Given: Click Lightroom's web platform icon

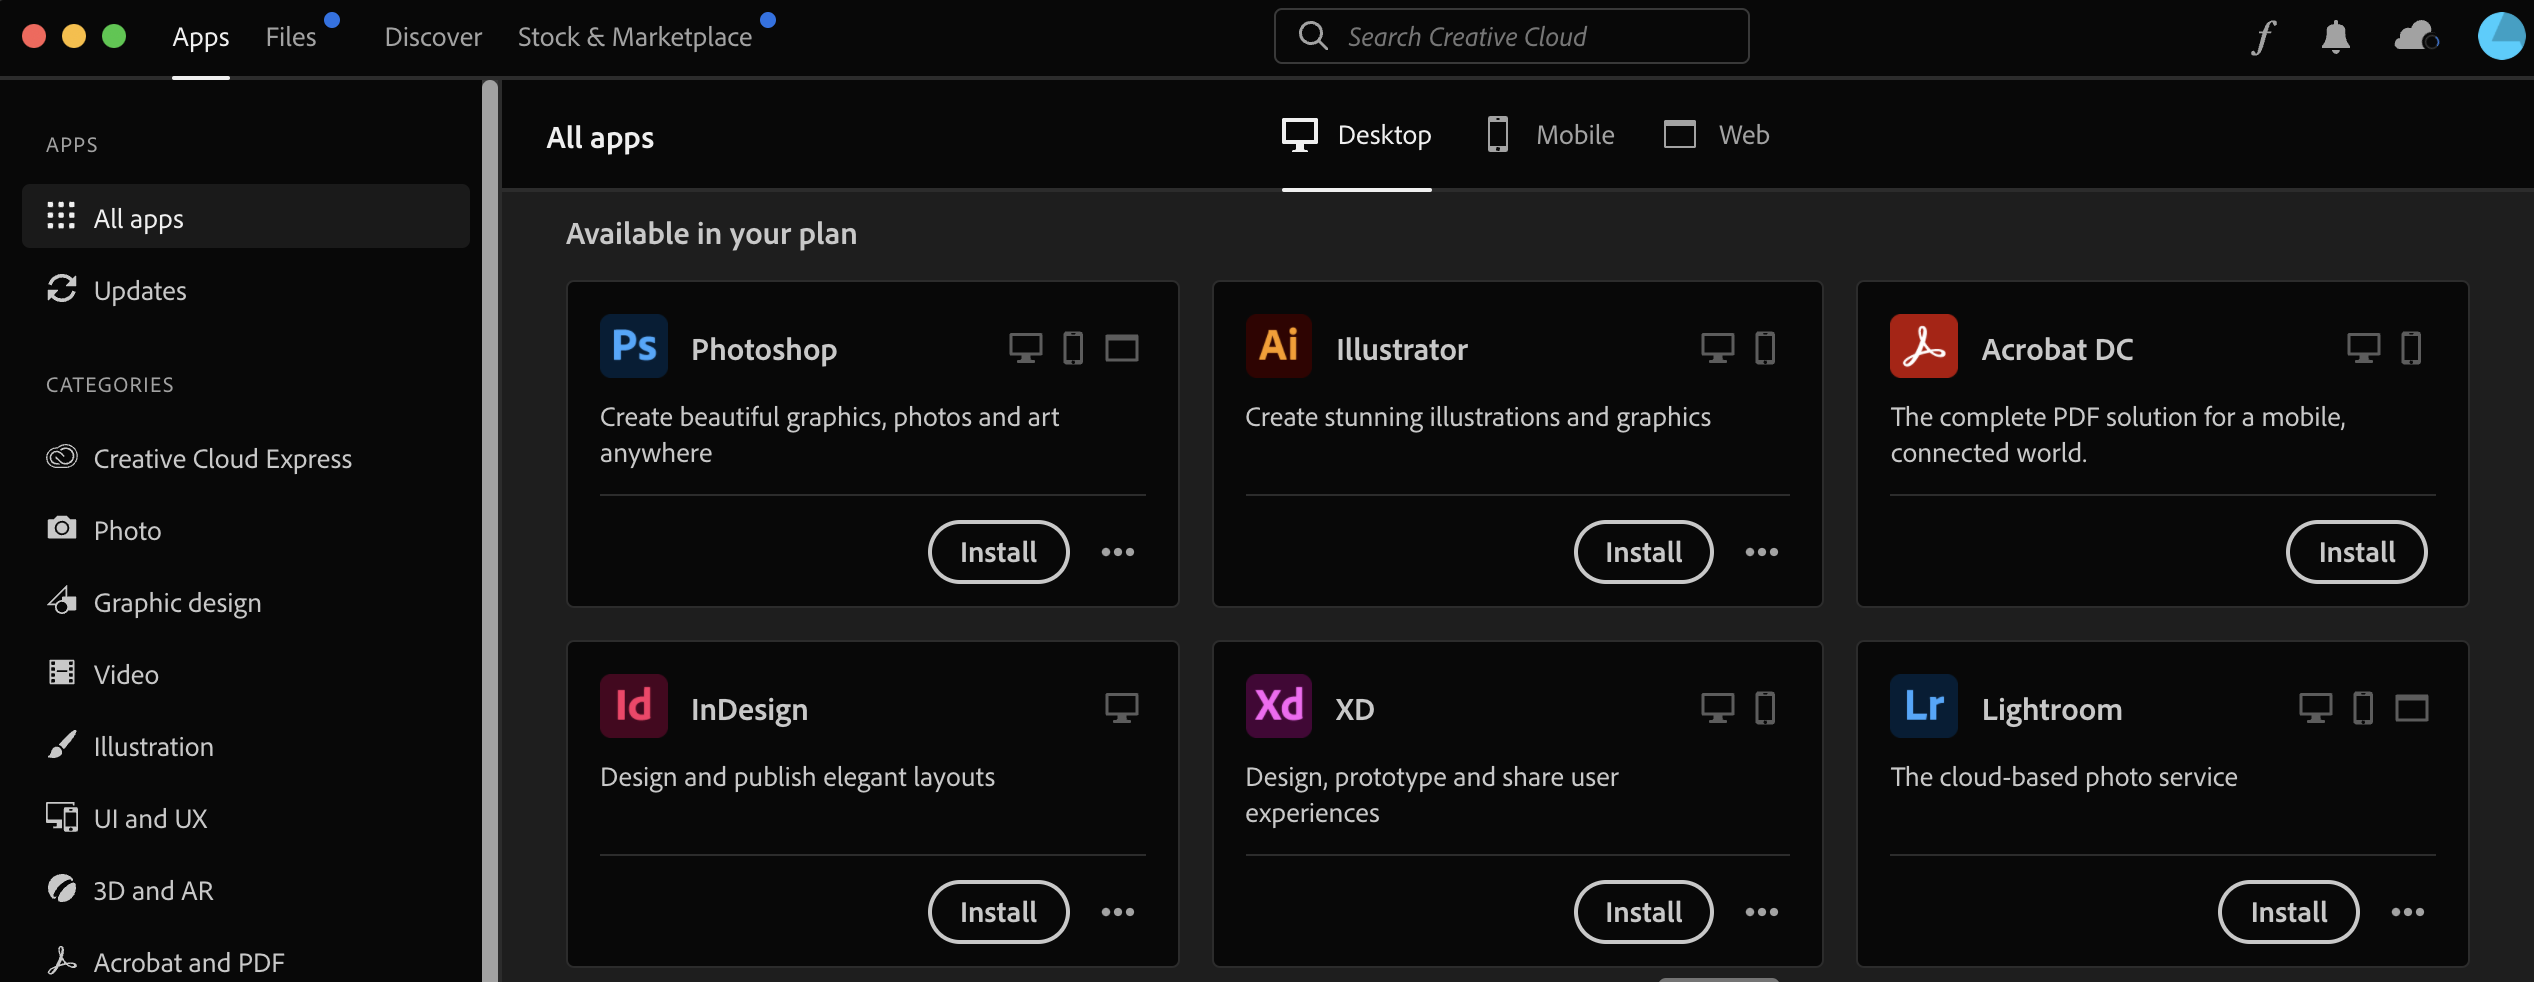Looking at the screenshot, I should pos(2412,708).
